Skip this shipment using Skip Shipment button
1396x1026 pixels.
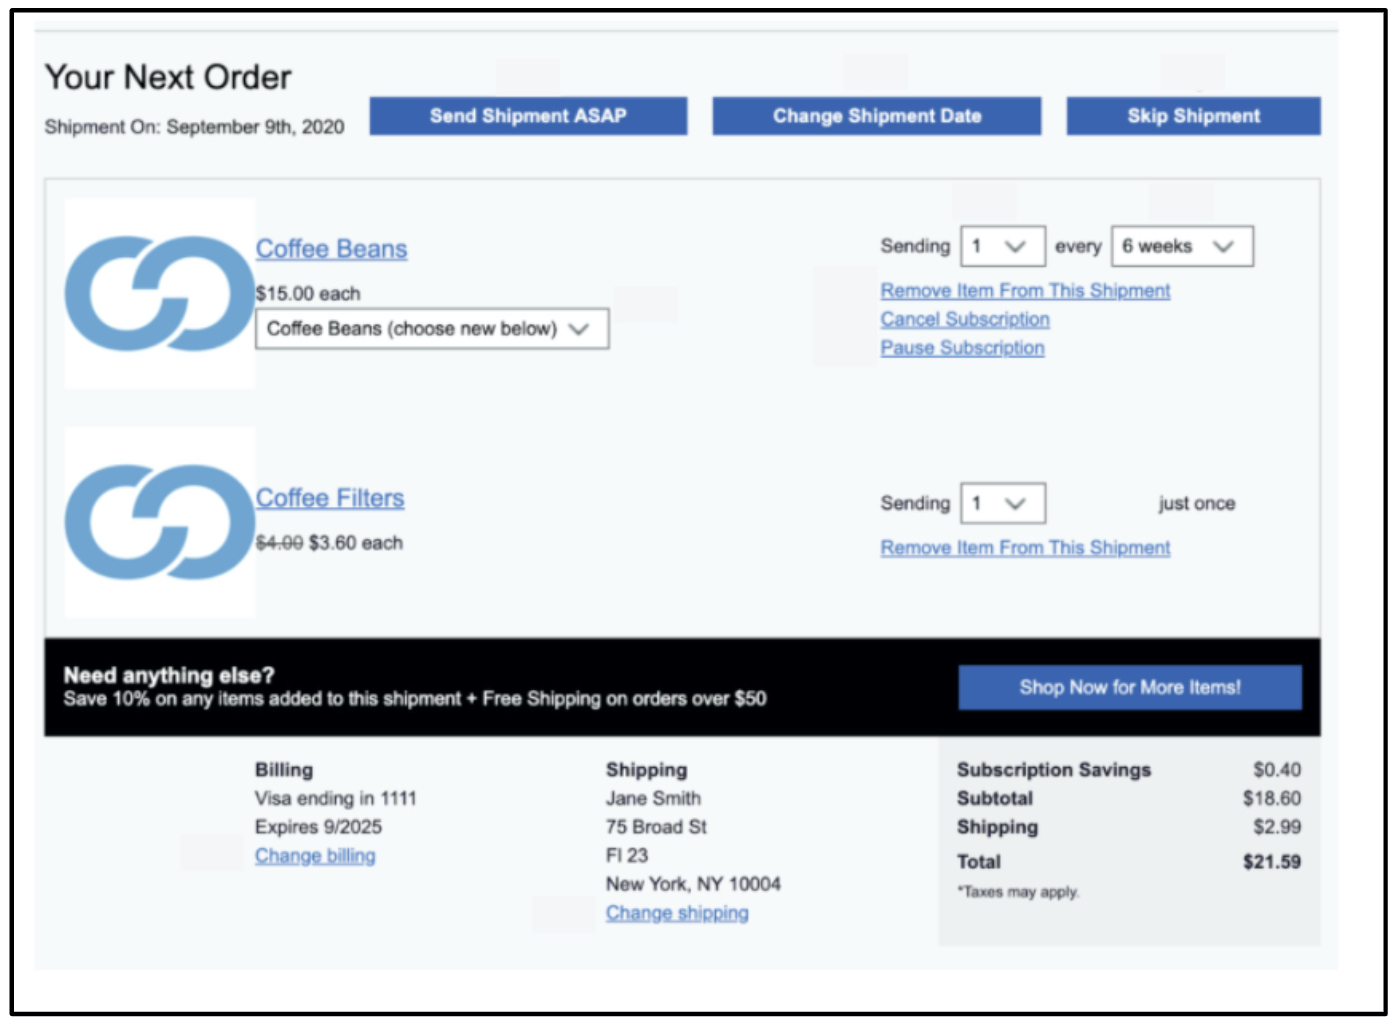[x=1193, y=116]
